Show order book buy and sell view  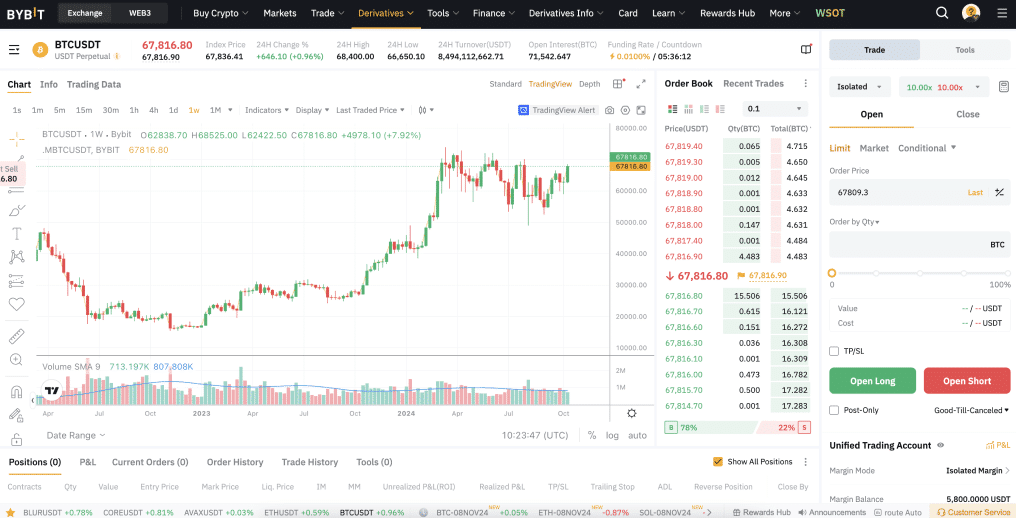click(672, 109)
